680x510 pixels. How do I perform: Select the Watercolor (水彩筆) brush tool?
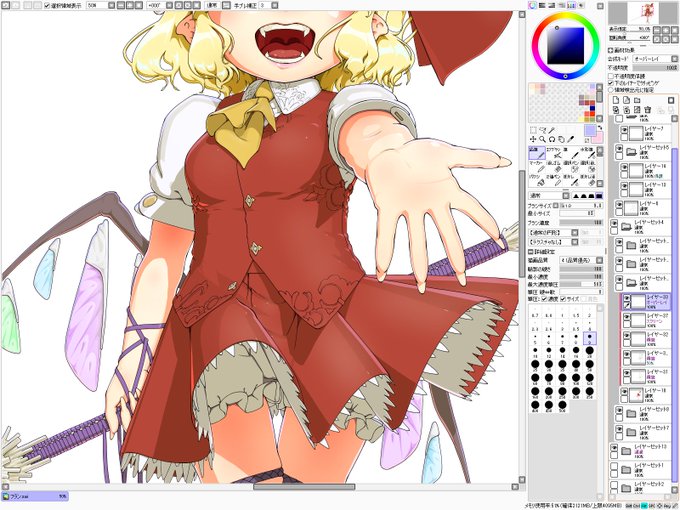click(587, 153)
